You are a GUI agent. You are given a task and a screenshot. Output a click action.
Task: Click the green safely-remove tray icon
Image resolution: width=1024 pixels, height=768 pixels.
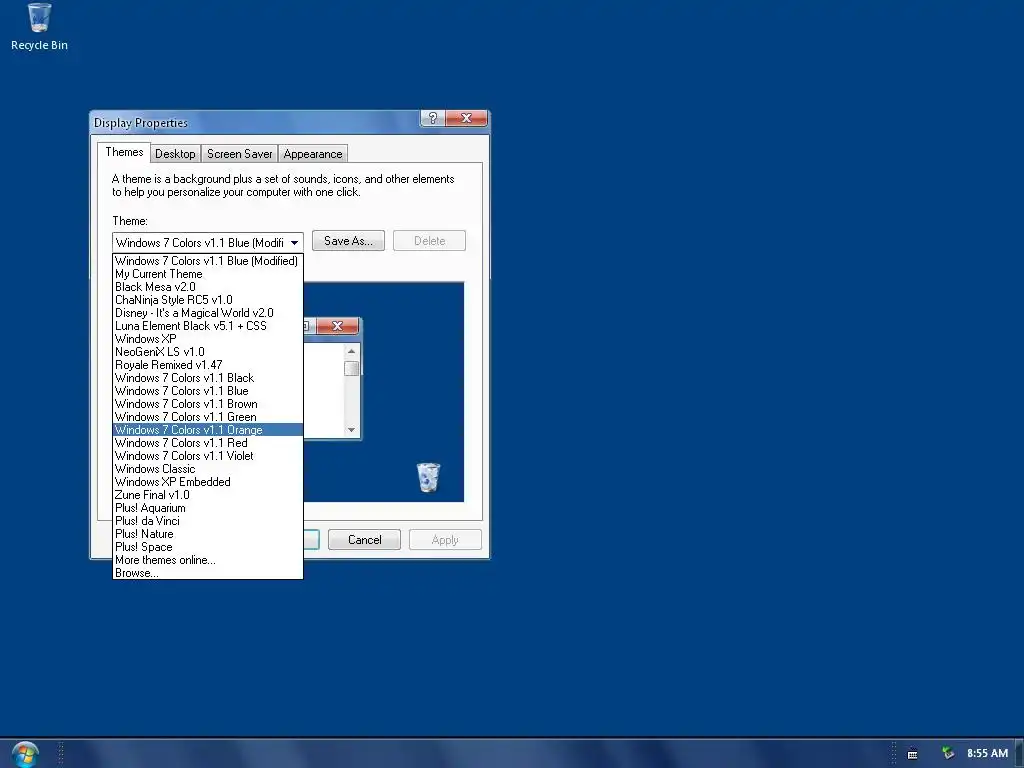point(948,754)
